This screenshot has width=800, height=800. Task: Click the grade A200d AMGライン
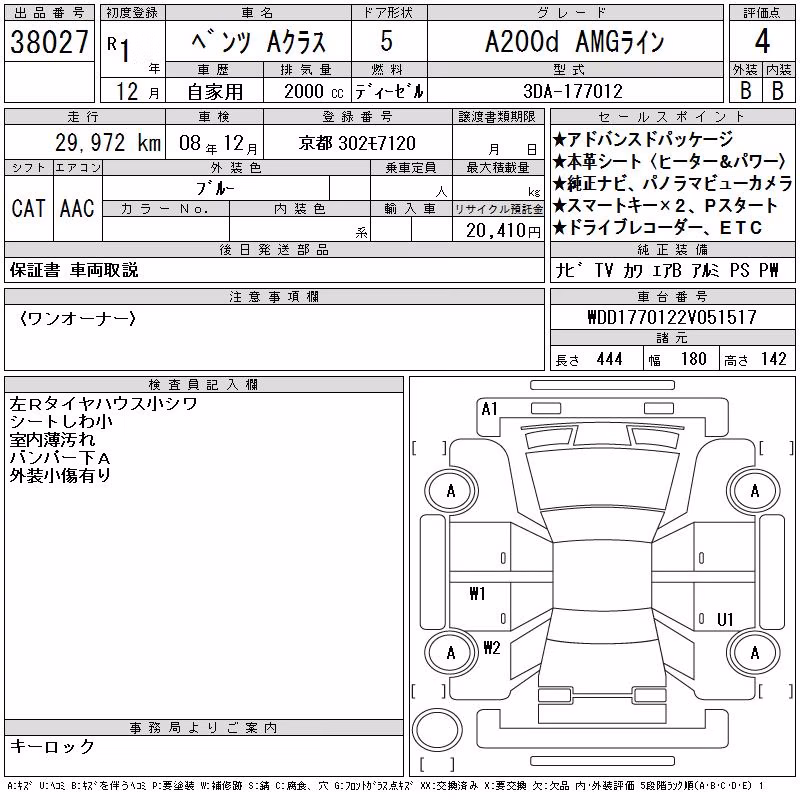(574, 41)
